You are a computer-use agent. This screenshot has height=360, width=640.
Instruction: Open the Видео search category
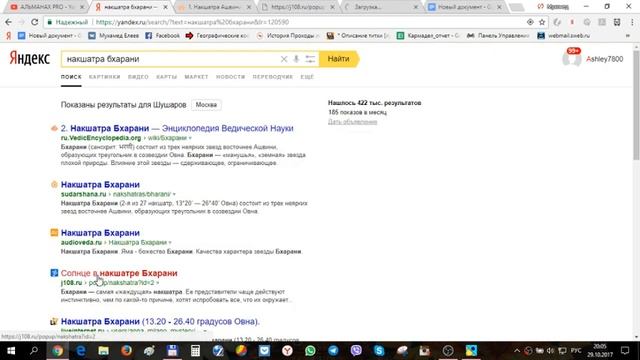pyautogui.click(x=138, y=77)
